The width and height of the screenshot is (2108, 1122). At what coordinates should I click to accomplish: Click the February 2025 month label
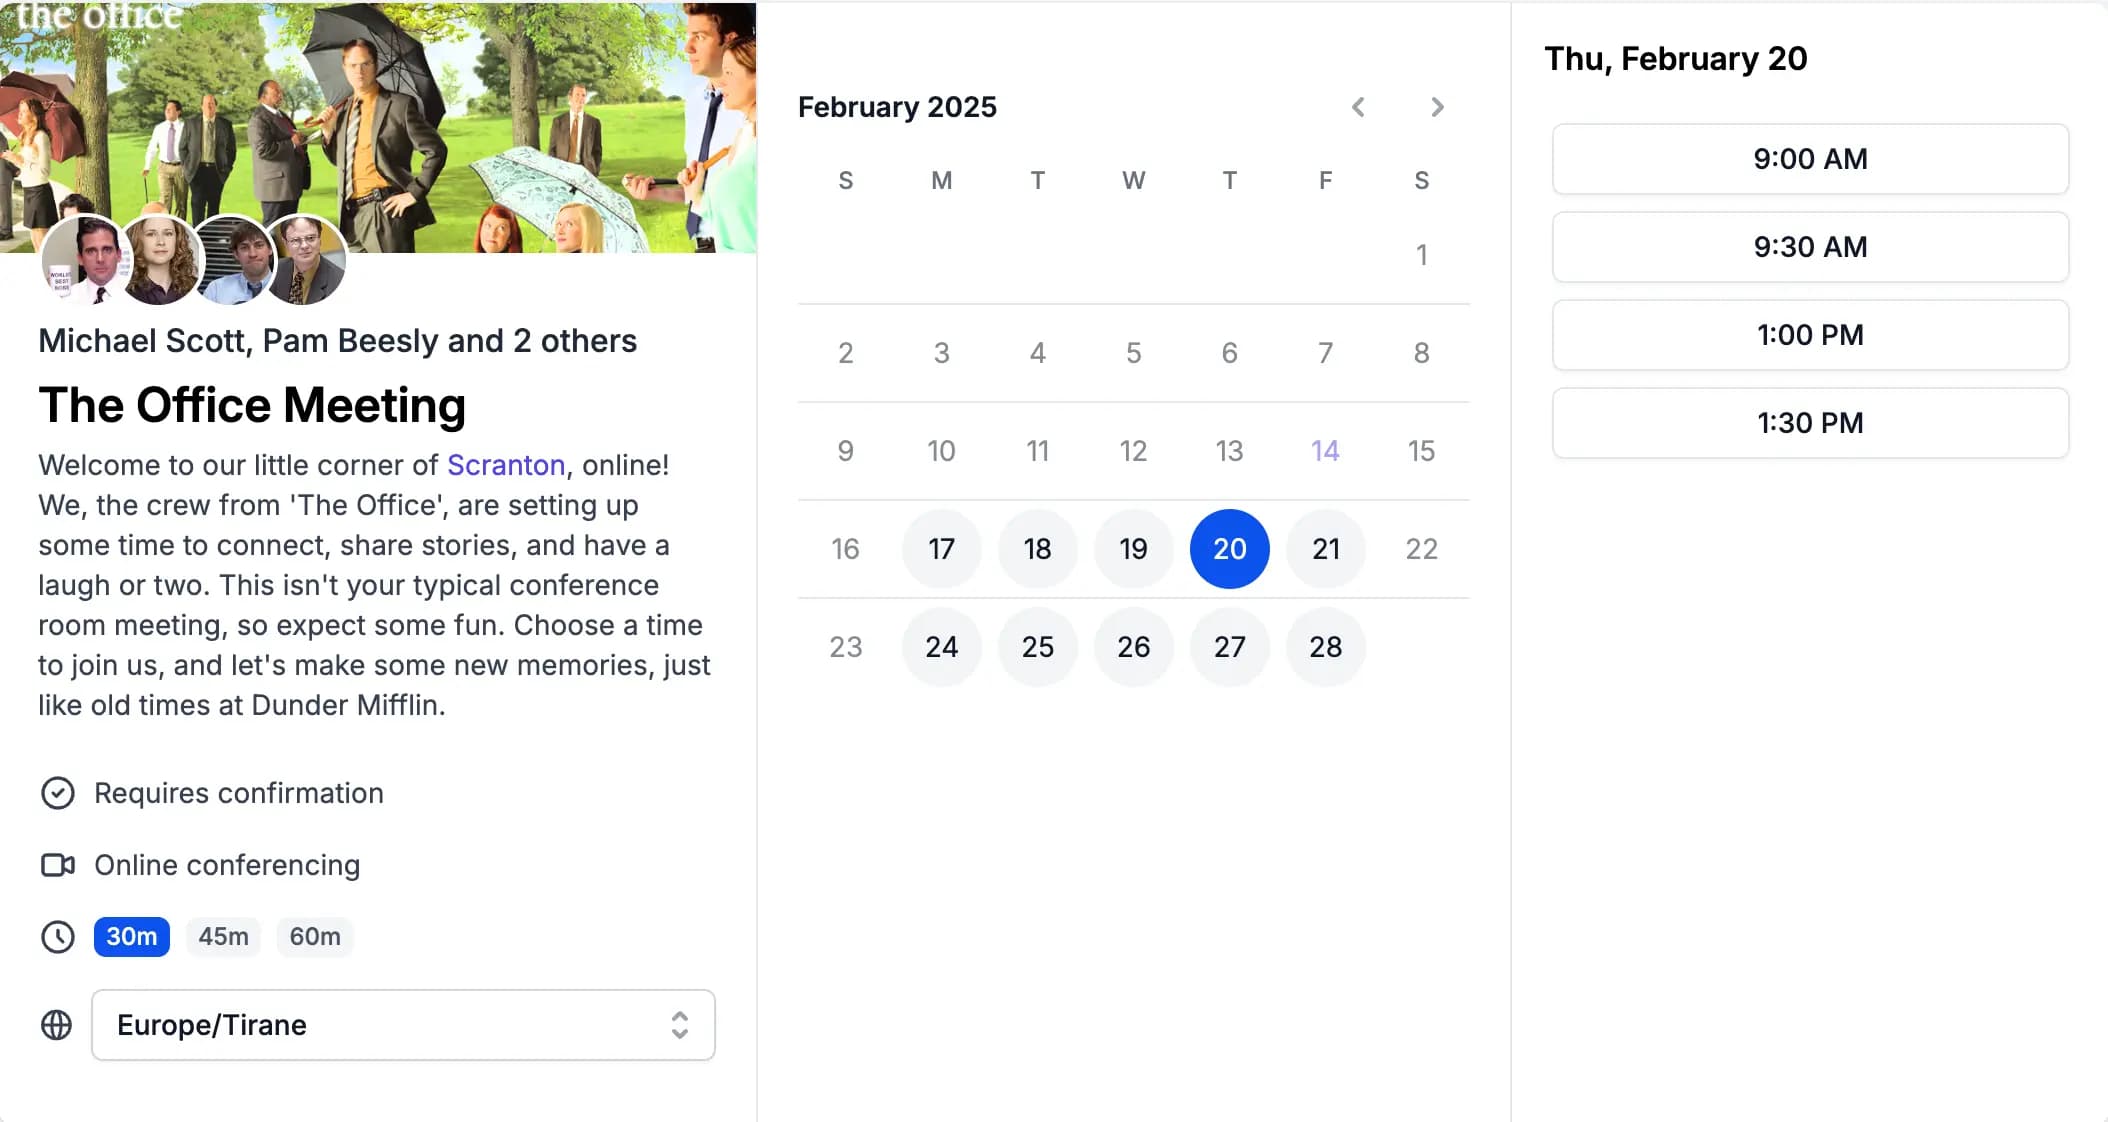896,106
